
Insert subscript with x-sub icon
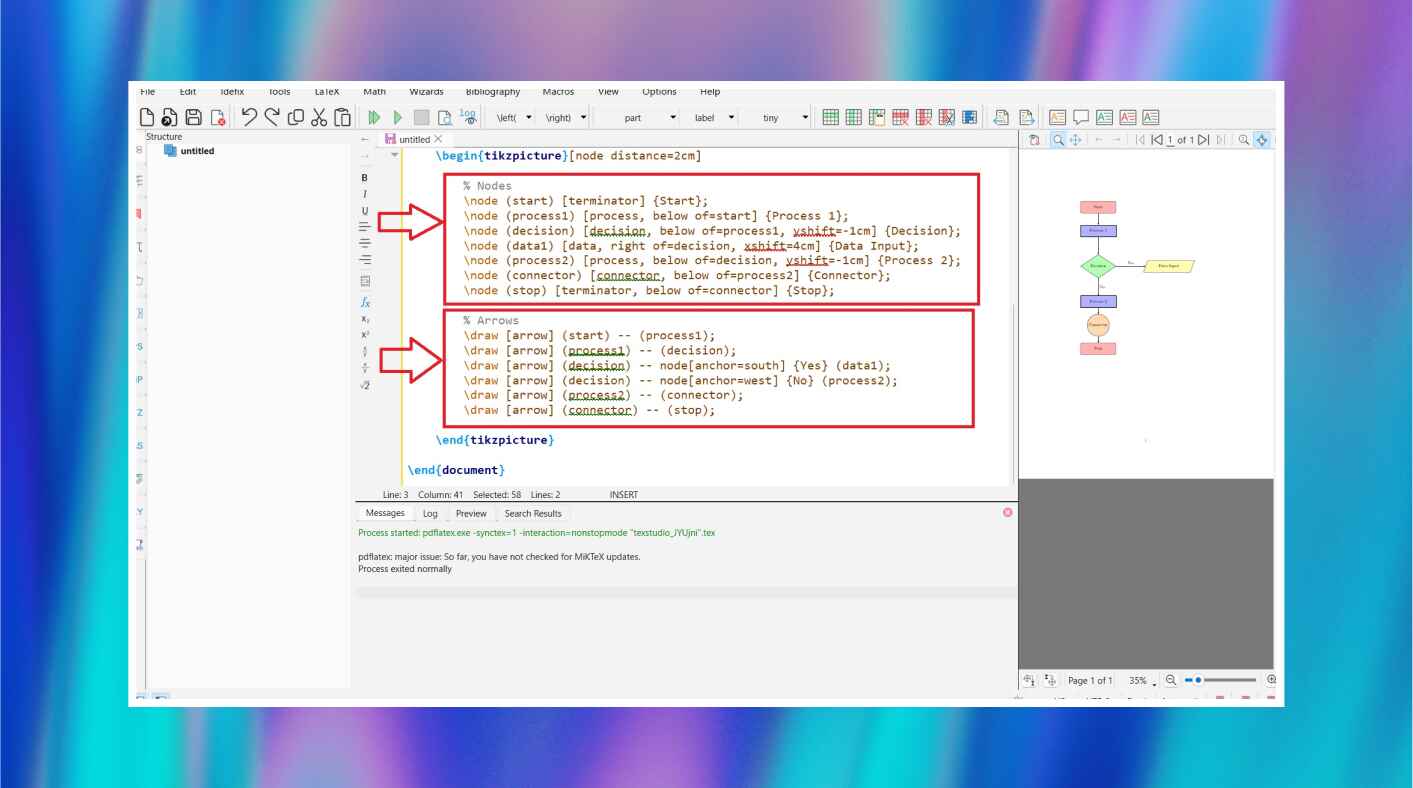pyautogui.click(x=365, y=319)
